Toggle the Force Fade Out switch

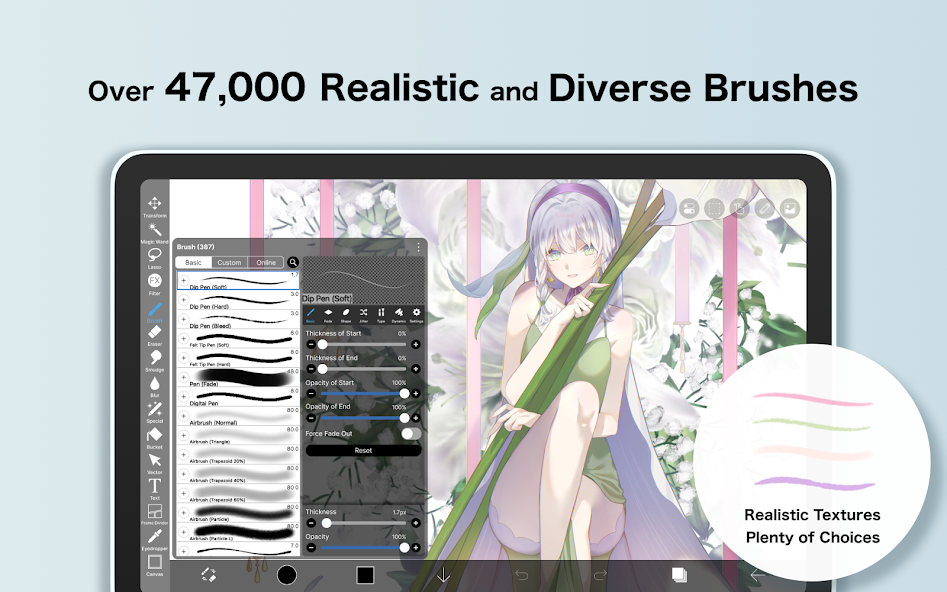pyautogui.click(x=410, y=434)
